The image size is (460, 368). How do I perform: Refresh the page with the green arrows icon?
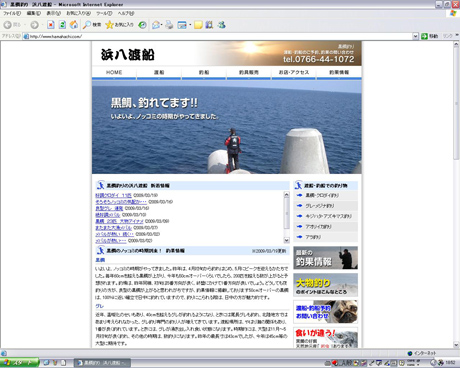click(62, 25)
